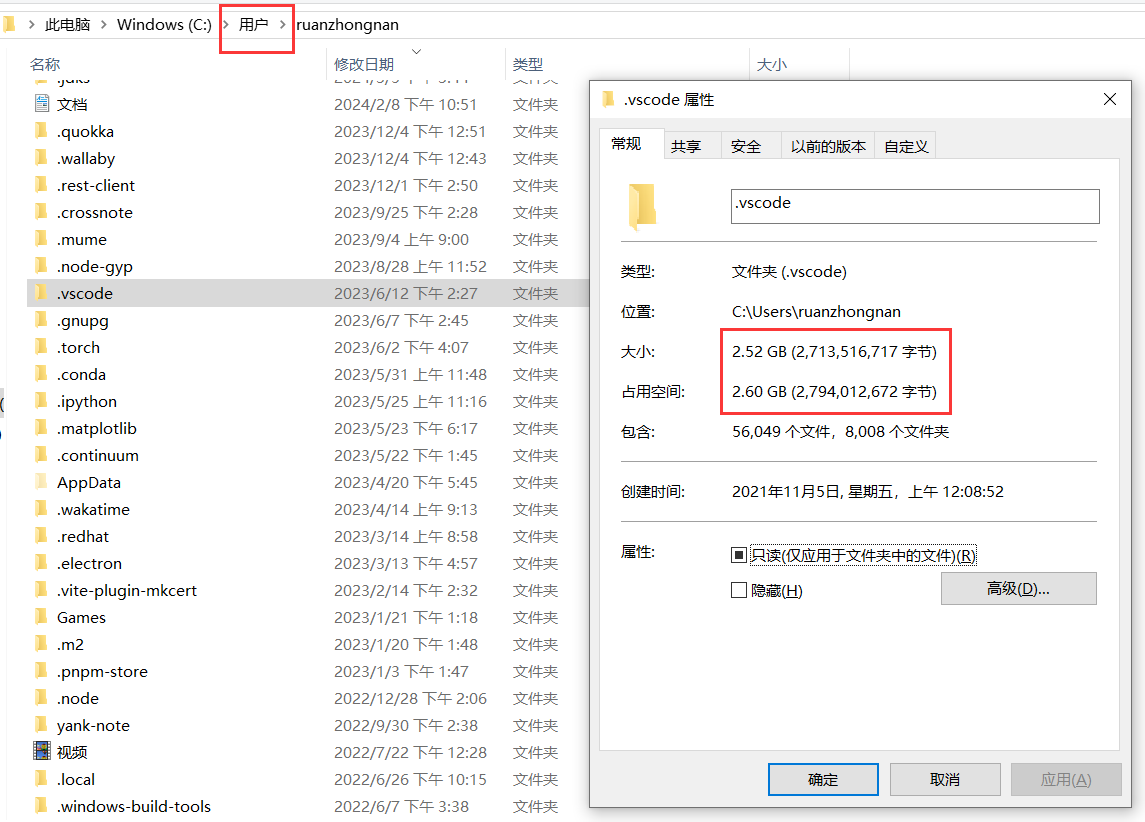Open the 修改日期 column sort arrow
The height and width of the screenshot is (822, 1145).
pyautogui.click(x=417, y=51)
